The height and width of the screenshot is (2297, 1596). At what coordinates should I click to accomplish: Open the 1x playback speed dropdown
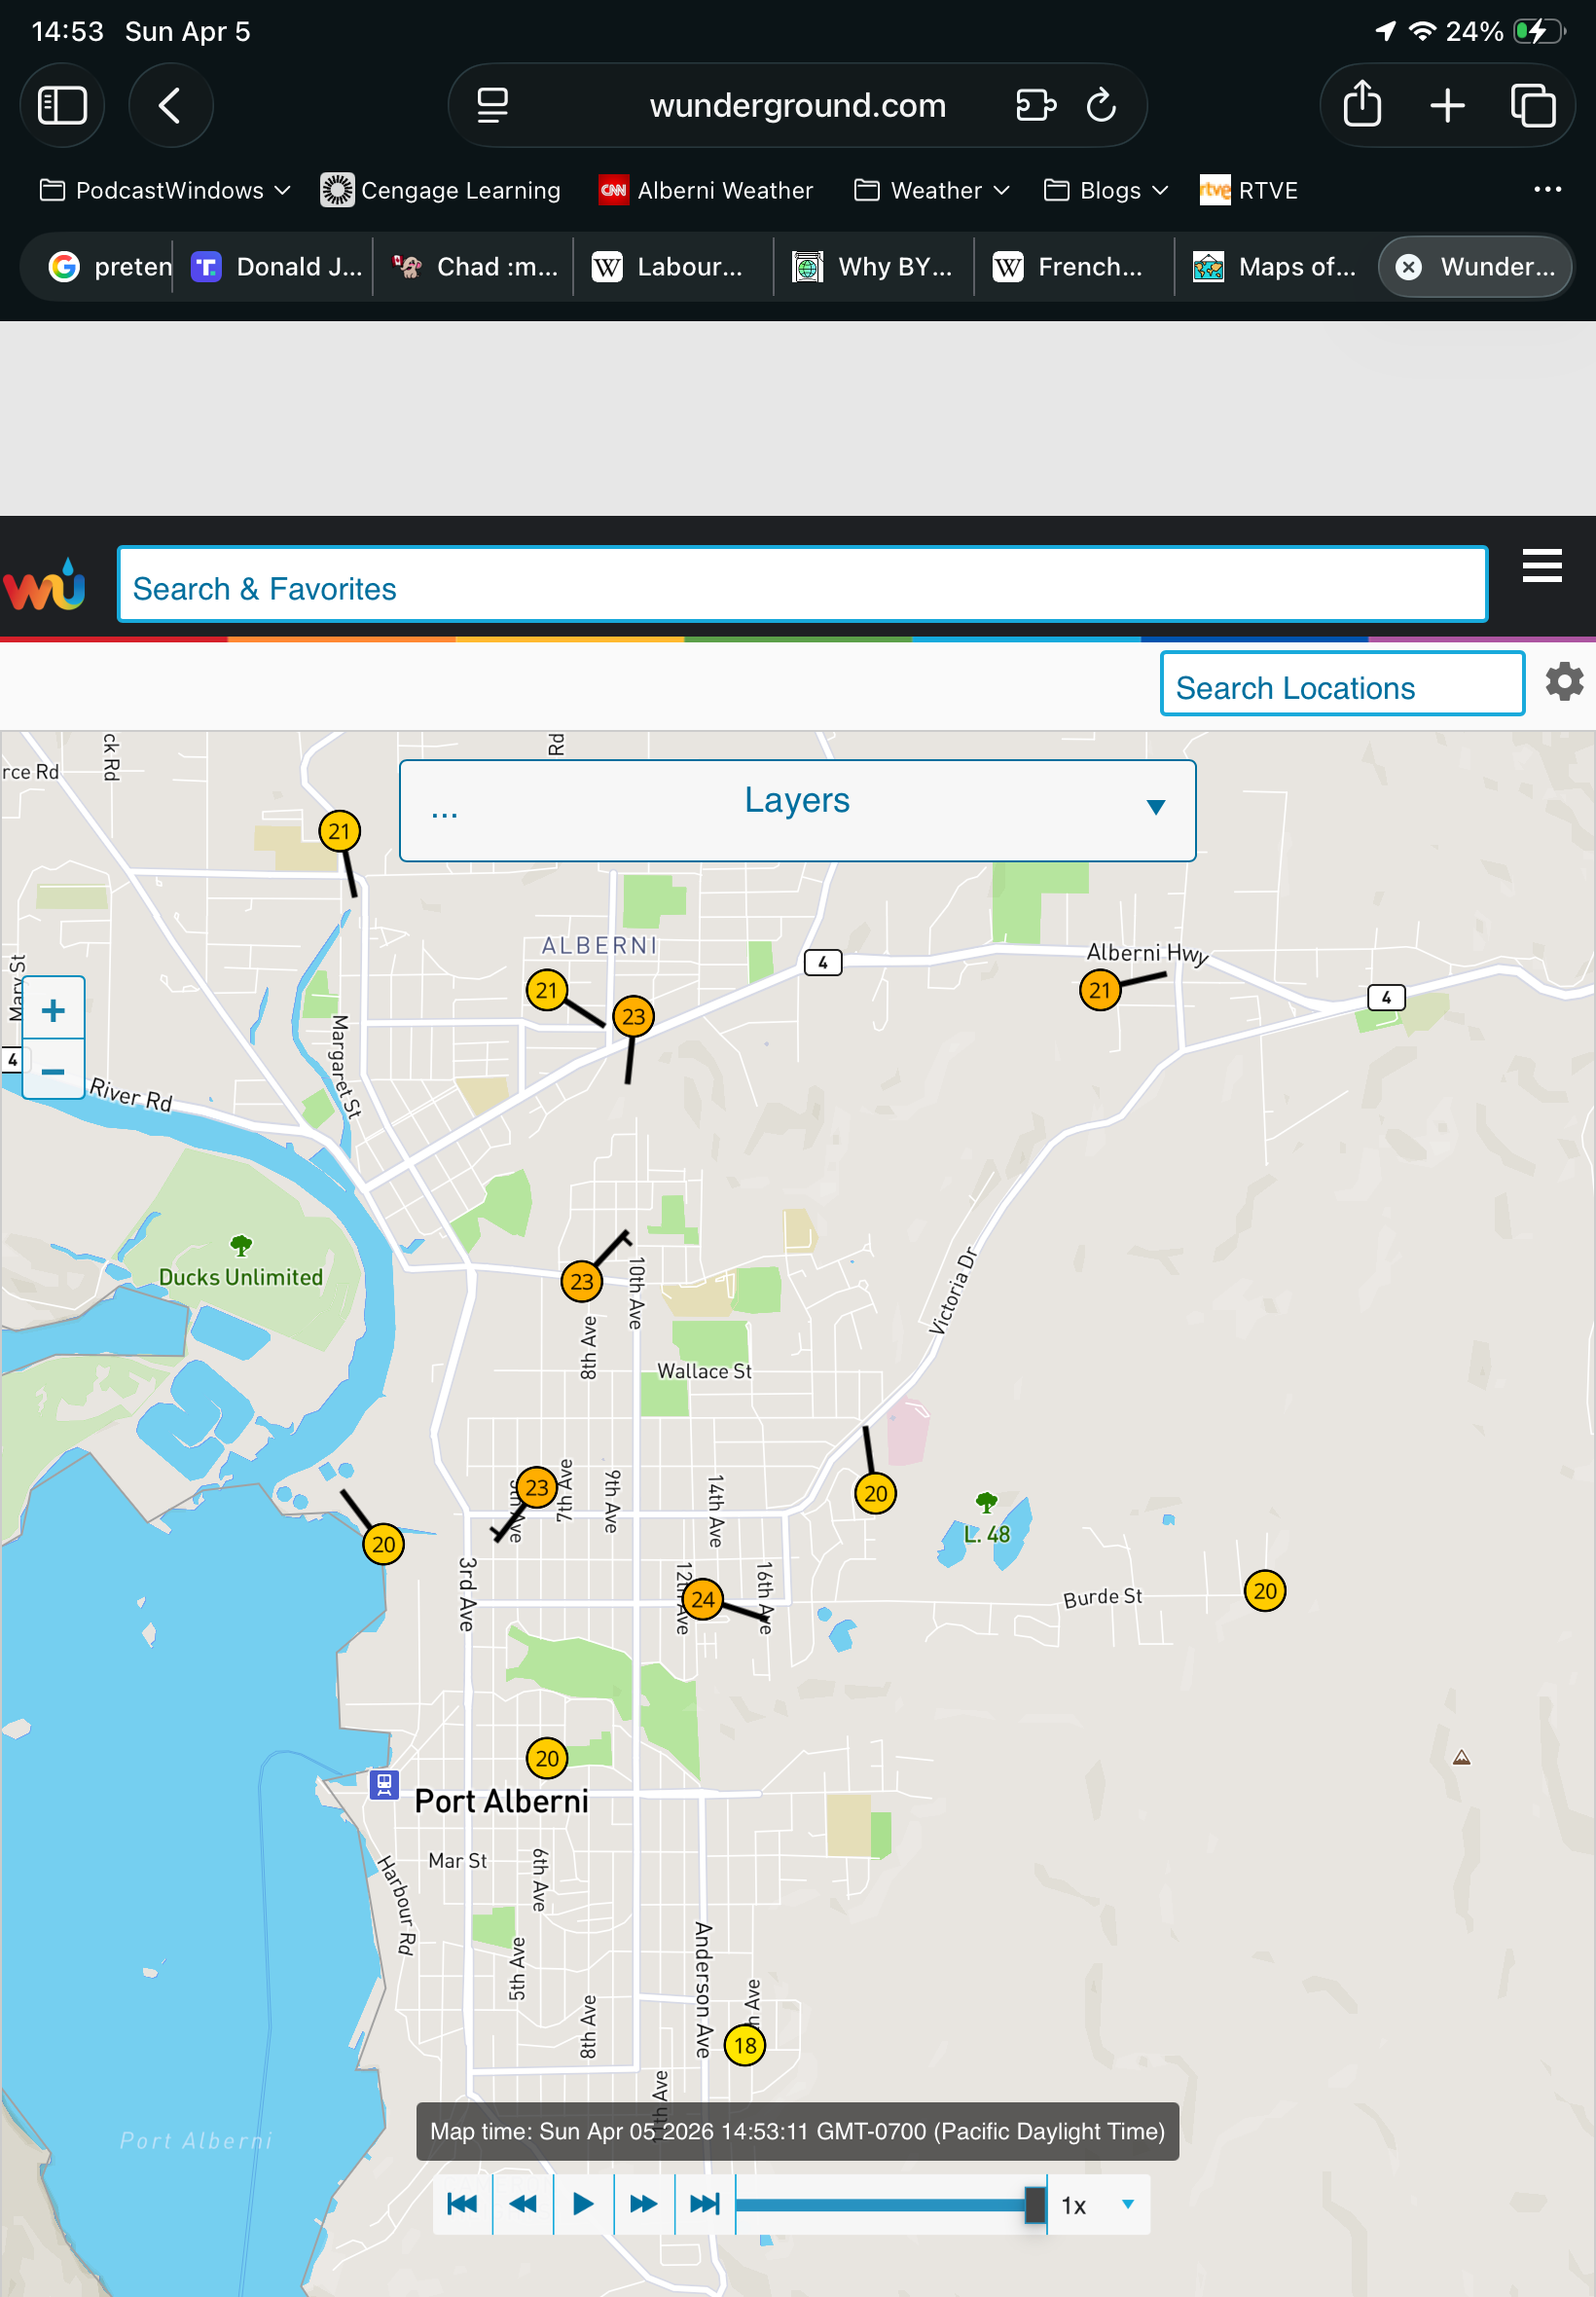(x=1097, y=2205)
